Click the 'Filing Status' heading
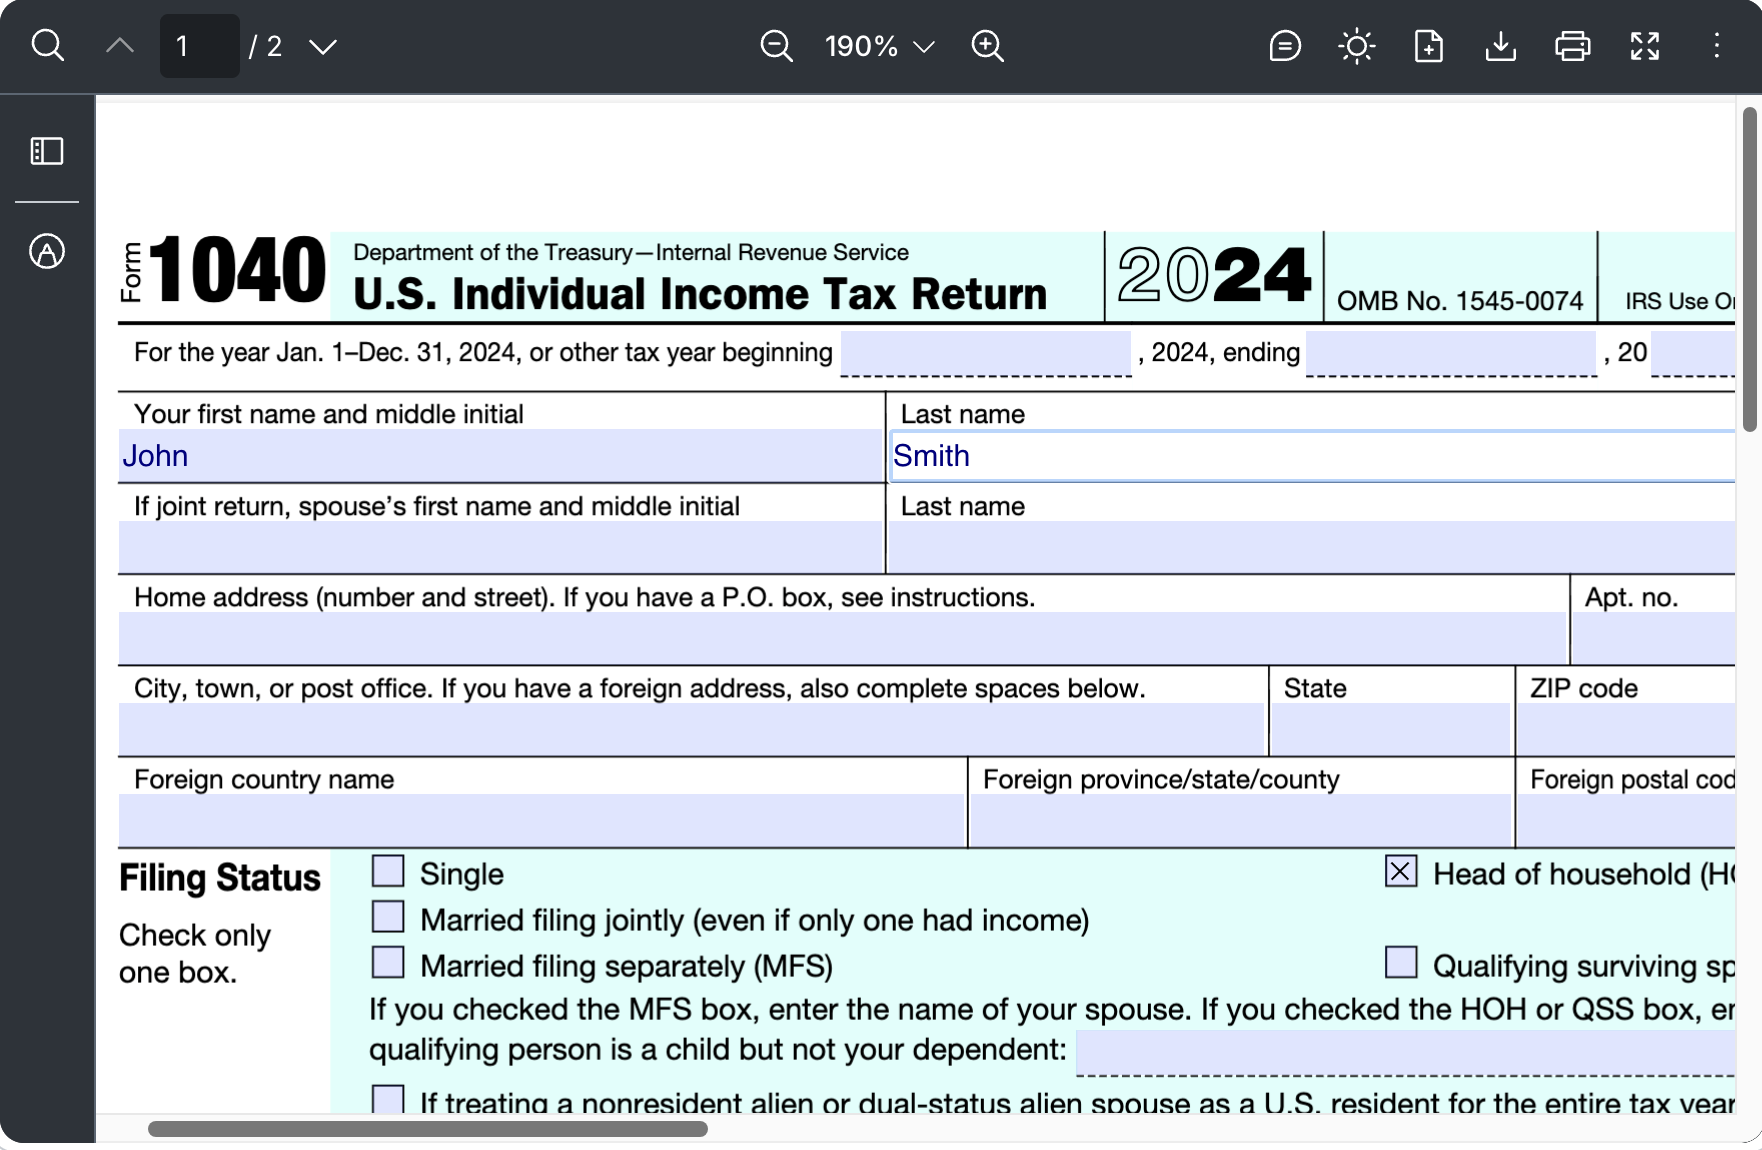This screenshot has height=1150, width=1762. point(220,878)
